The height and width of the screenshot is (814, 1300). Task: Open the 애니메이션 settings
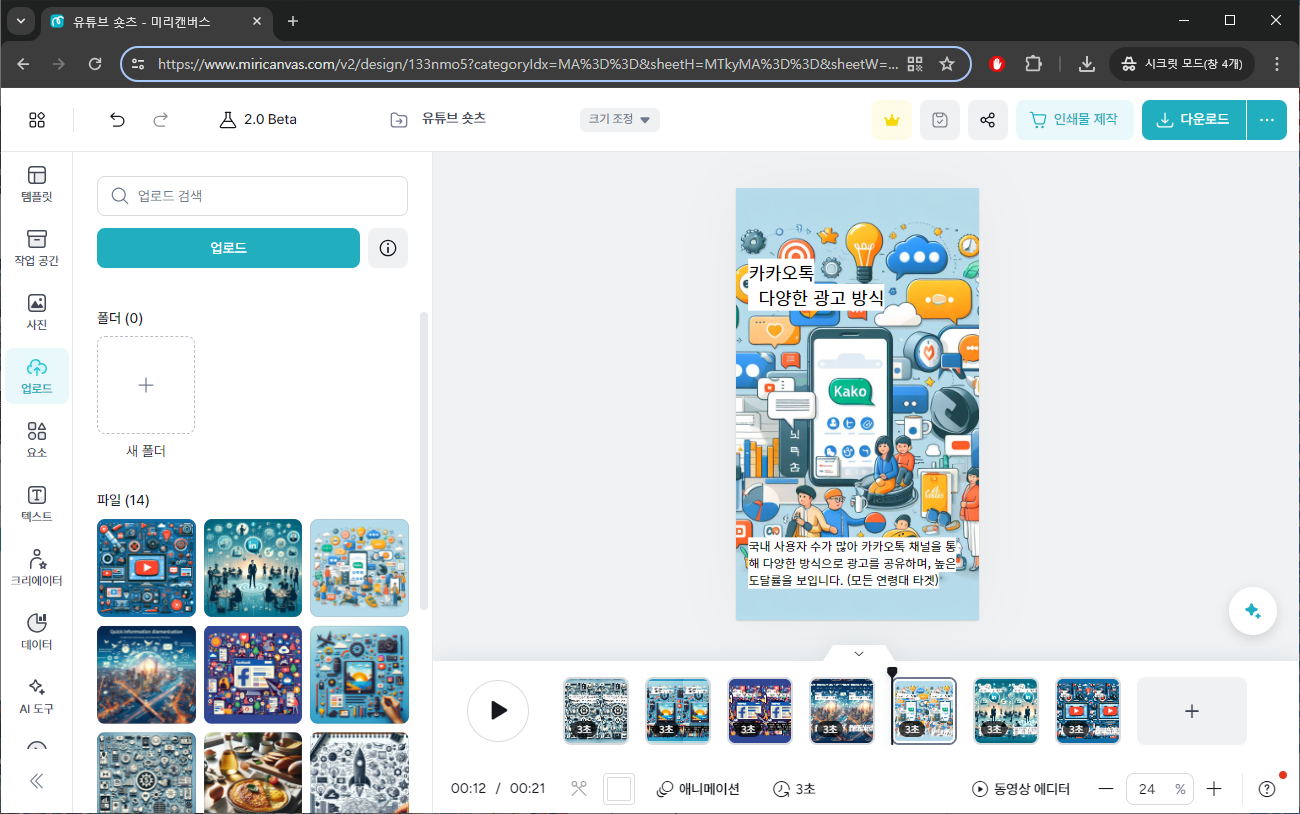tap(698, 789)
